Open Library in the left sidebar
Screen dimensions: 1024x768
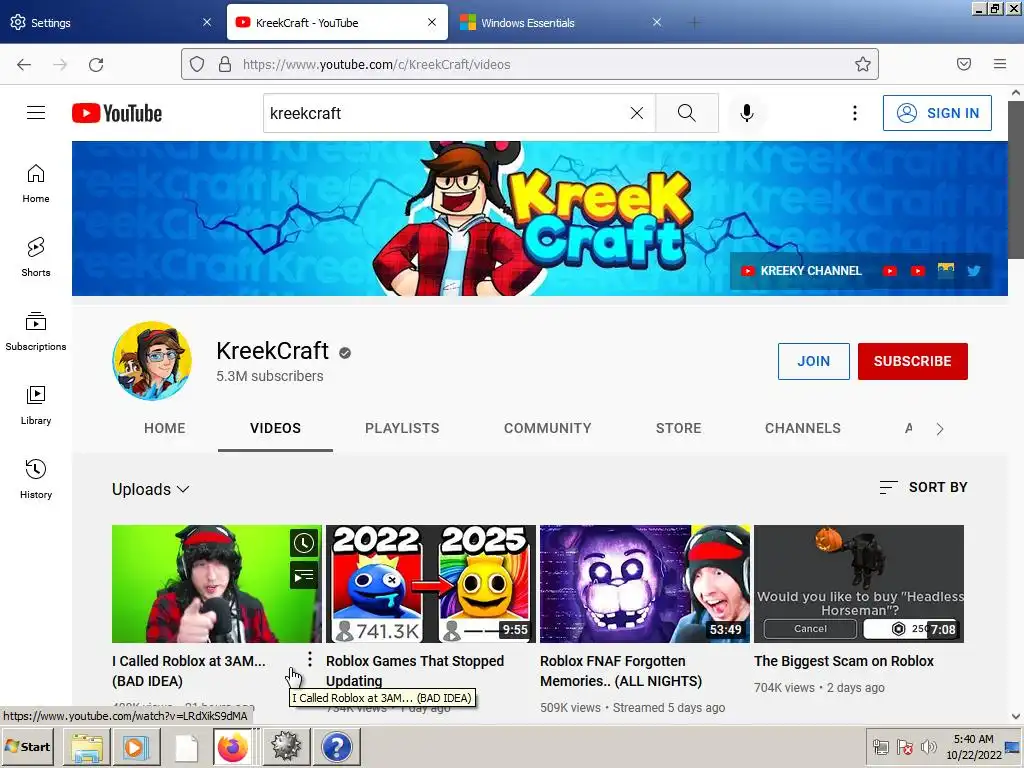tap(36, 406)
